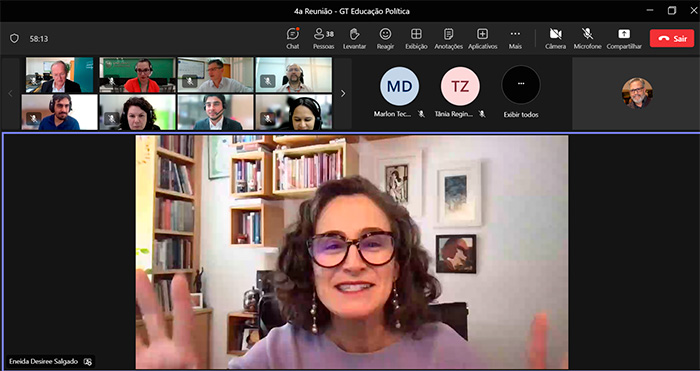Click the shield meeting security icon
Viewport: 700px width, 371px height.
point(14,38)
